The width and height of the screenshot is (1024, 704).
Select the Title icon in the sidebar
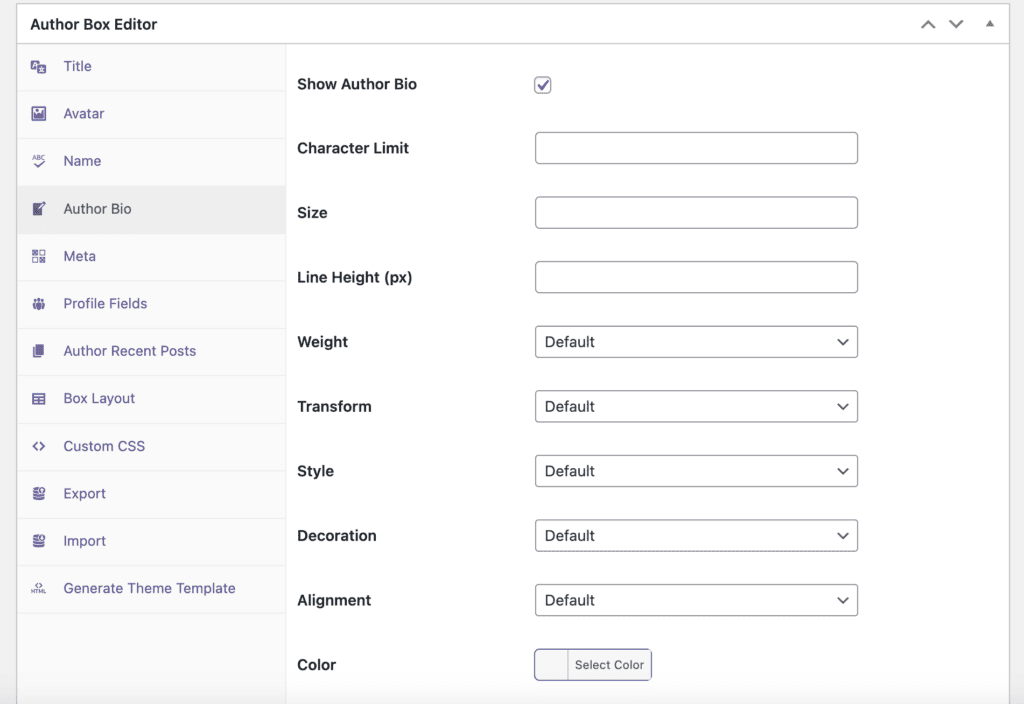pyautogui.click(x=40, y=66)
